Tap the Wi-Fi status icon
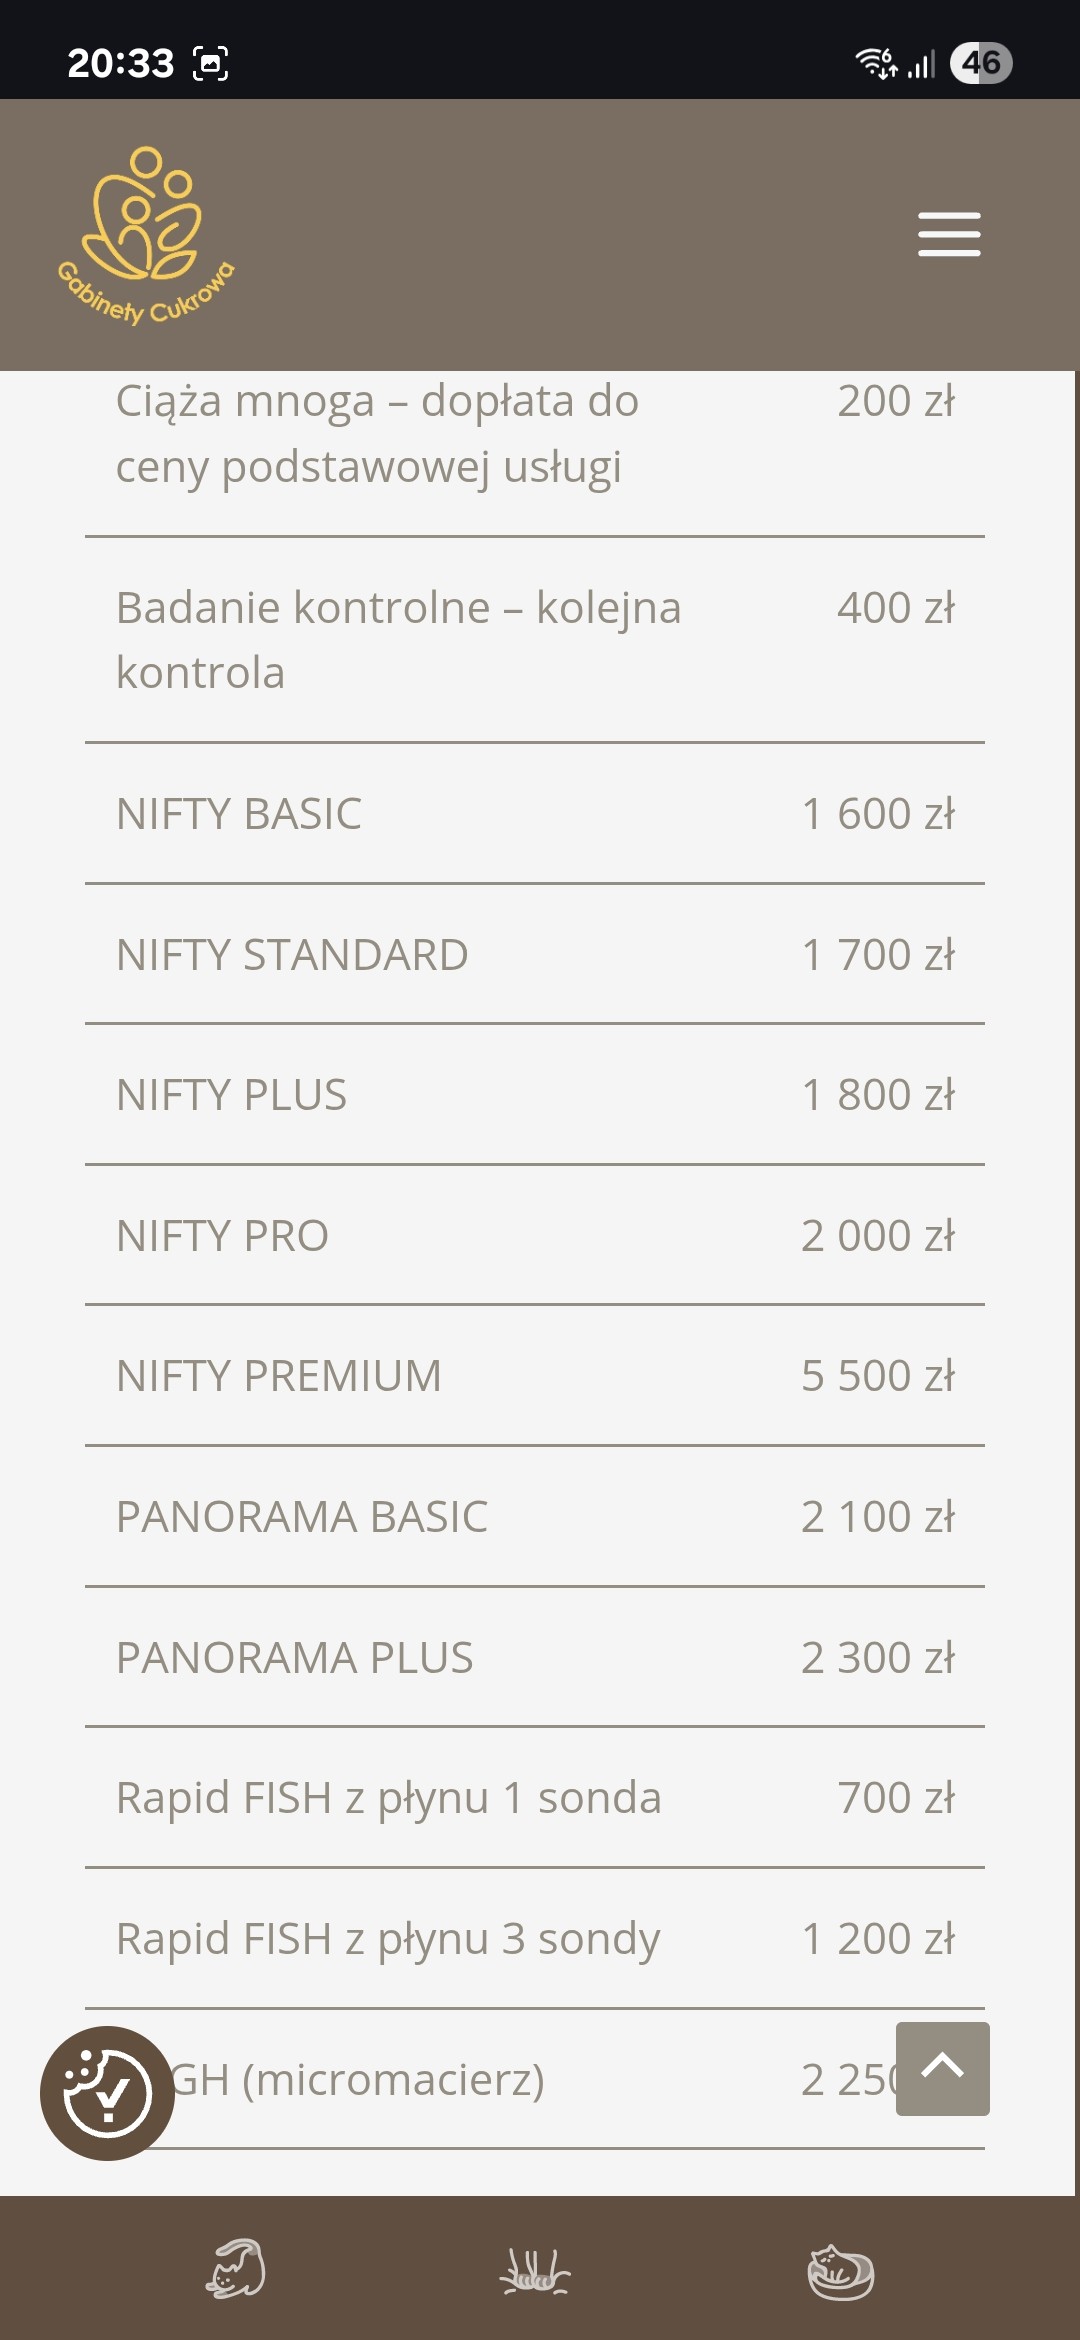 (876, 63)
